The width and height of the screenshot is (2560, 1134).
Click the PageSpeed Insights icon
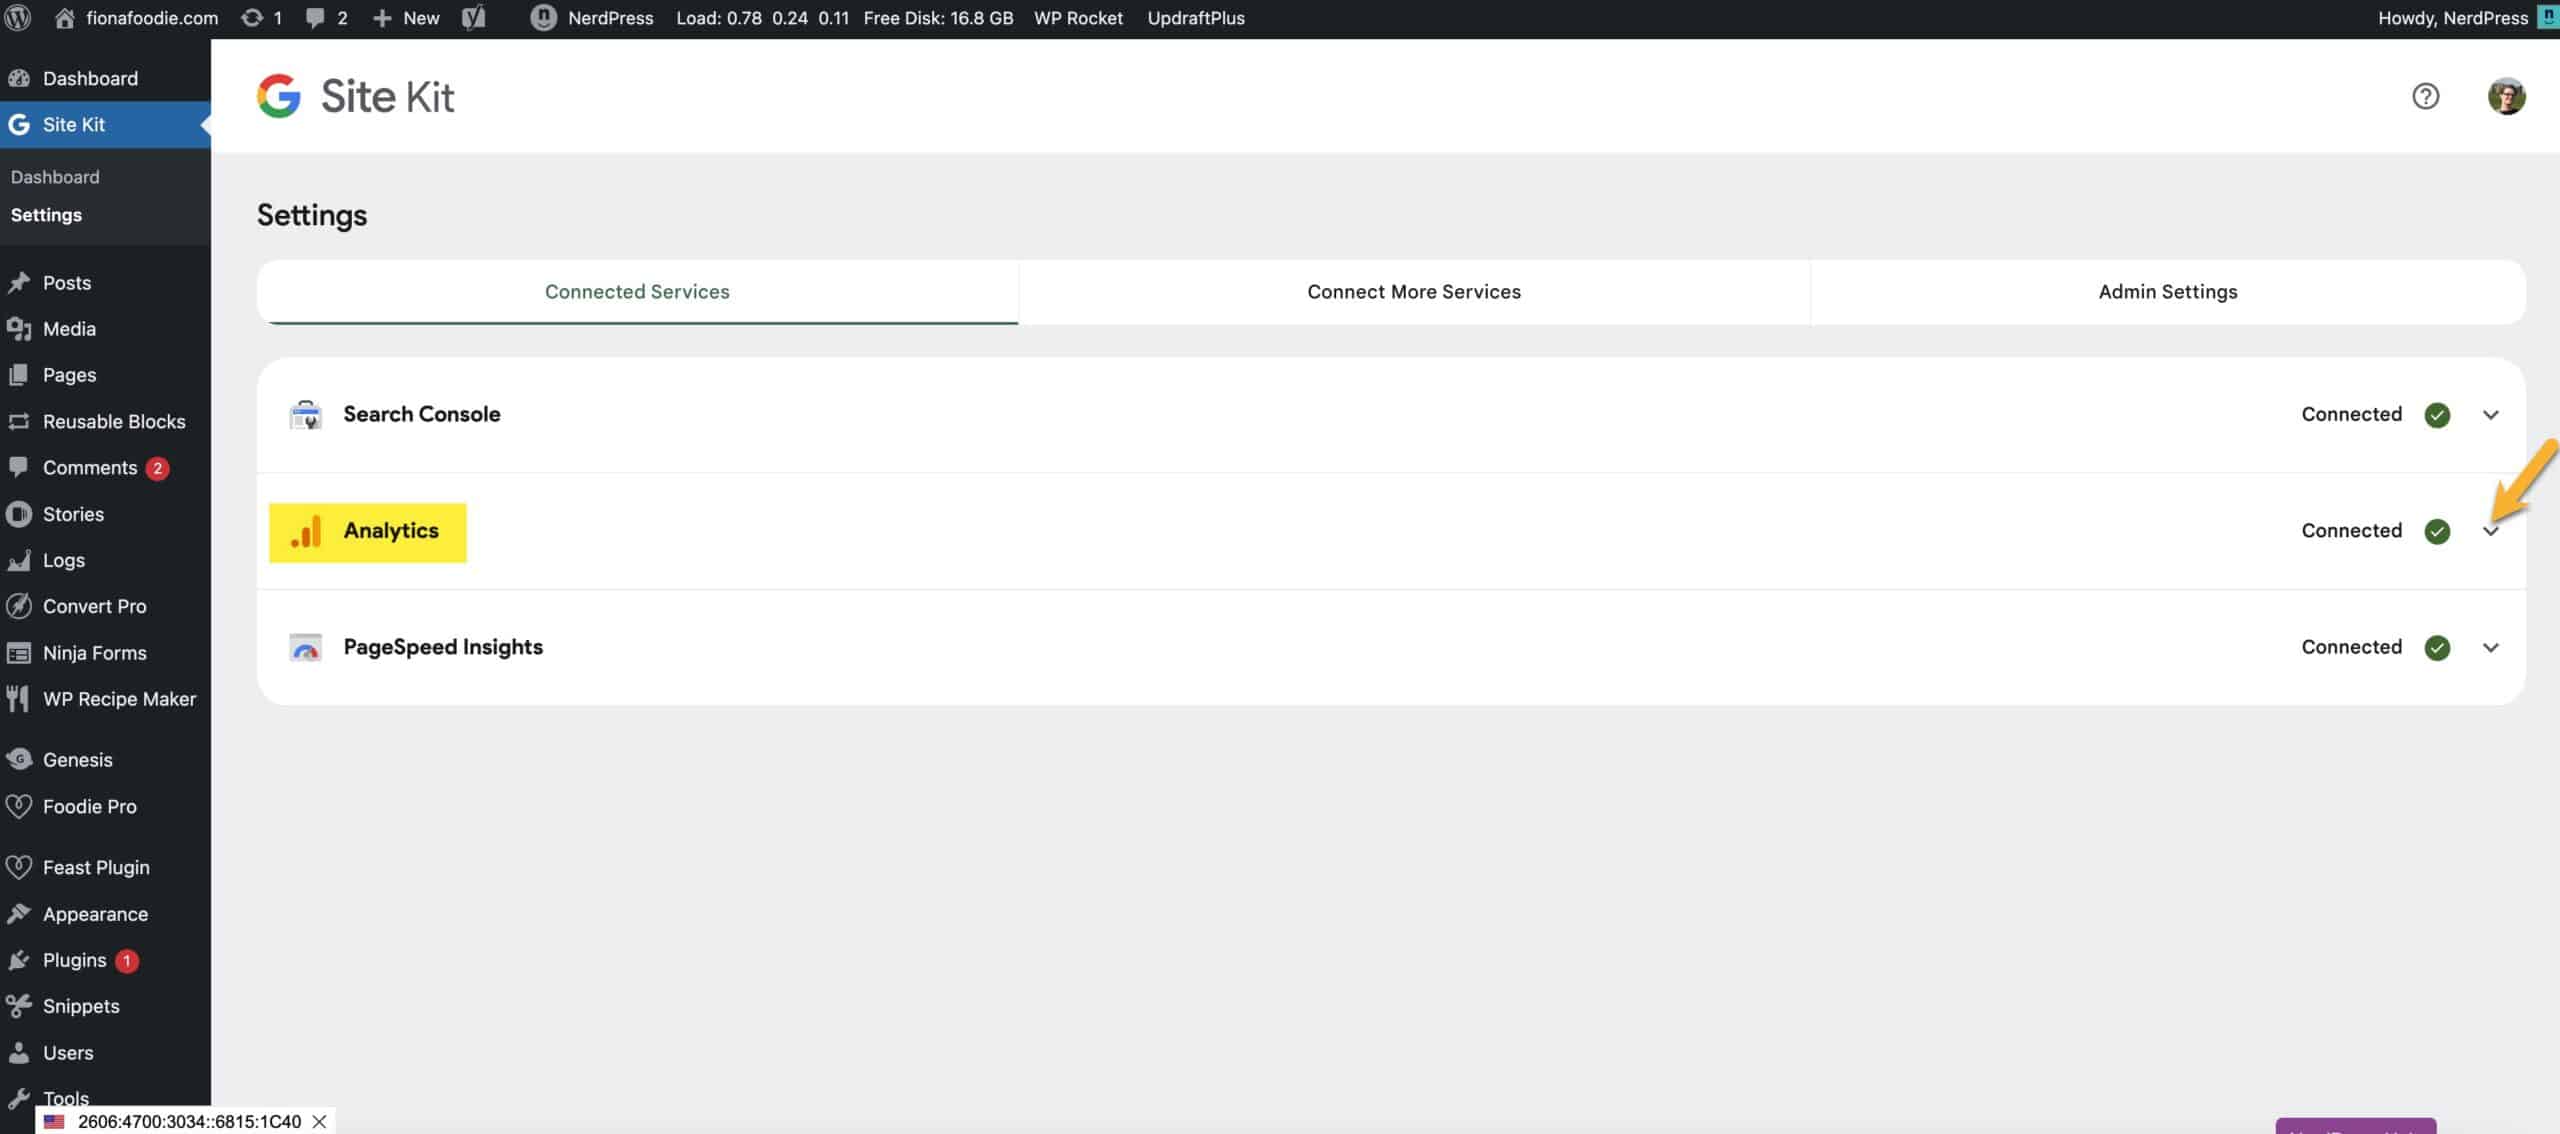(x=304, y=646)
